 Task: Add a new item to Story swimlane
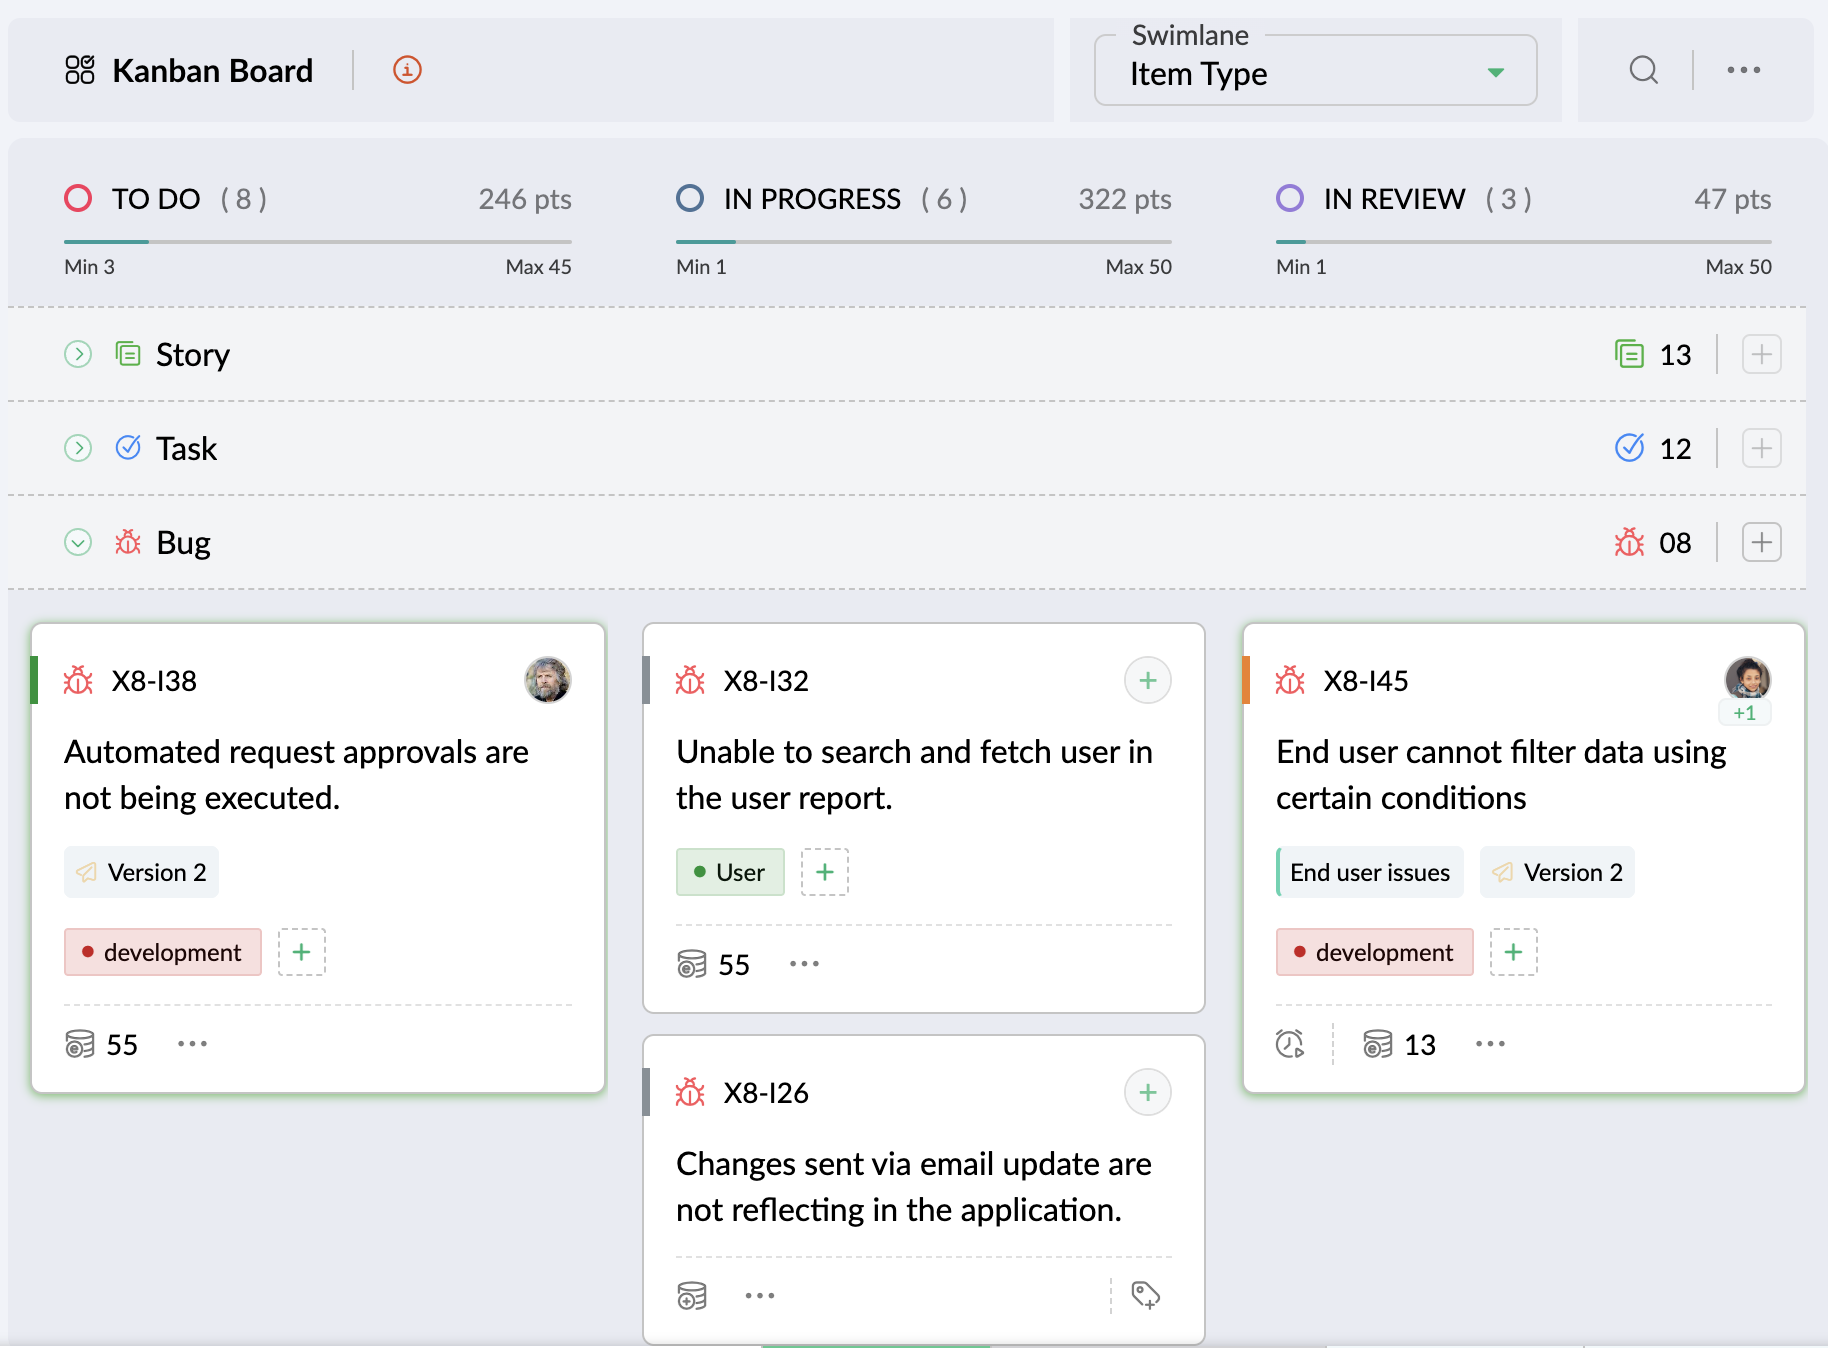[1761, 354]
